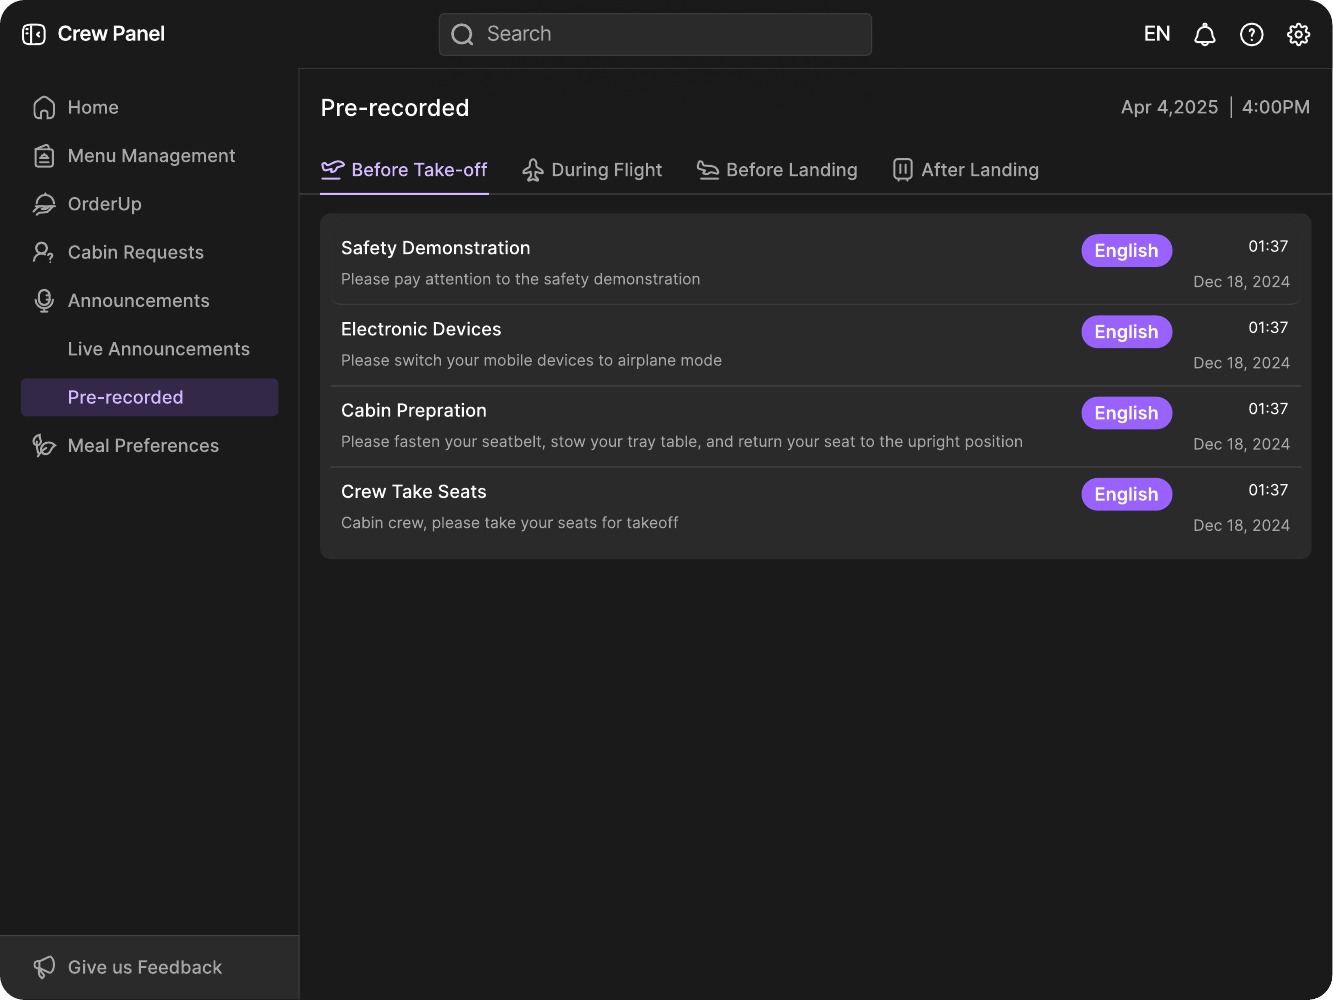Open the notifications bell
Image resolution: width=1333 pixels, height=1000 pixels.
(x=1205, y=34)
